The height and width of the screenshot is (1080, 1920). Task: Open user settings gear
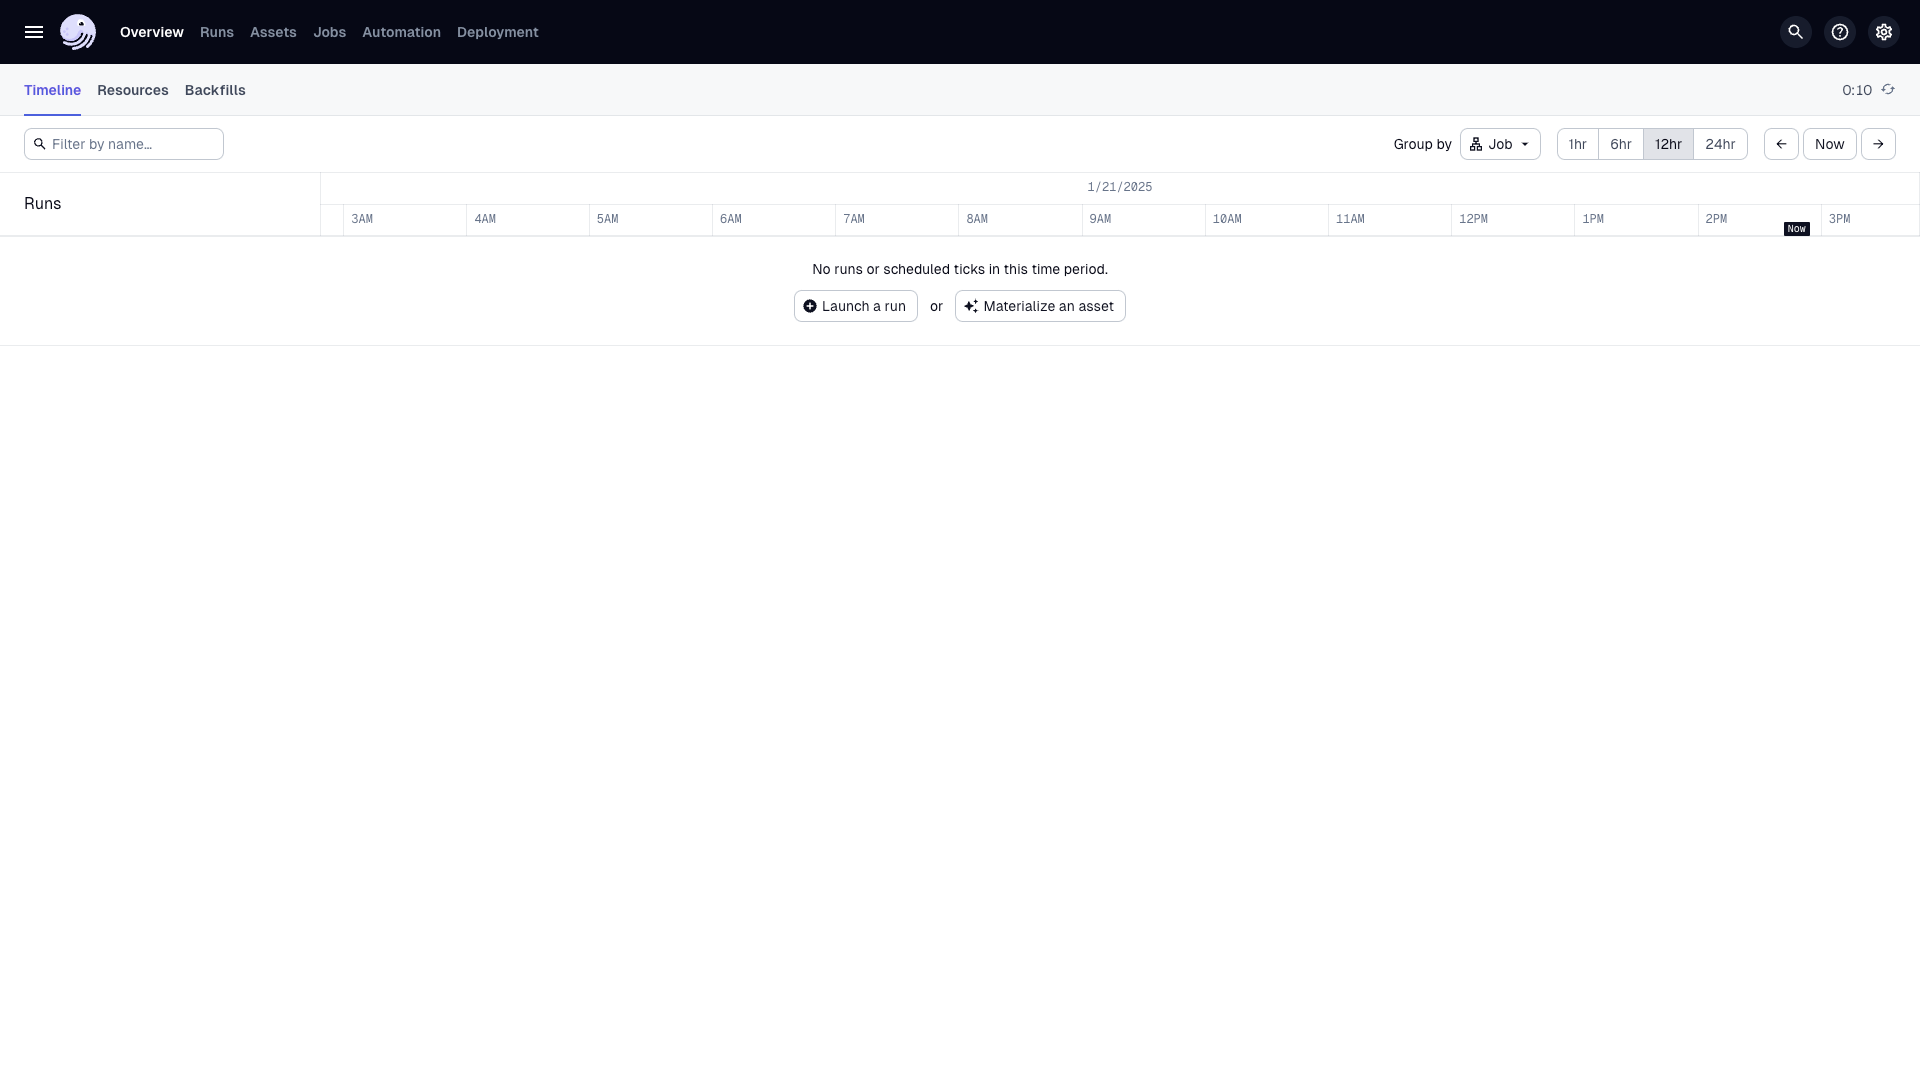(1883, 32)
